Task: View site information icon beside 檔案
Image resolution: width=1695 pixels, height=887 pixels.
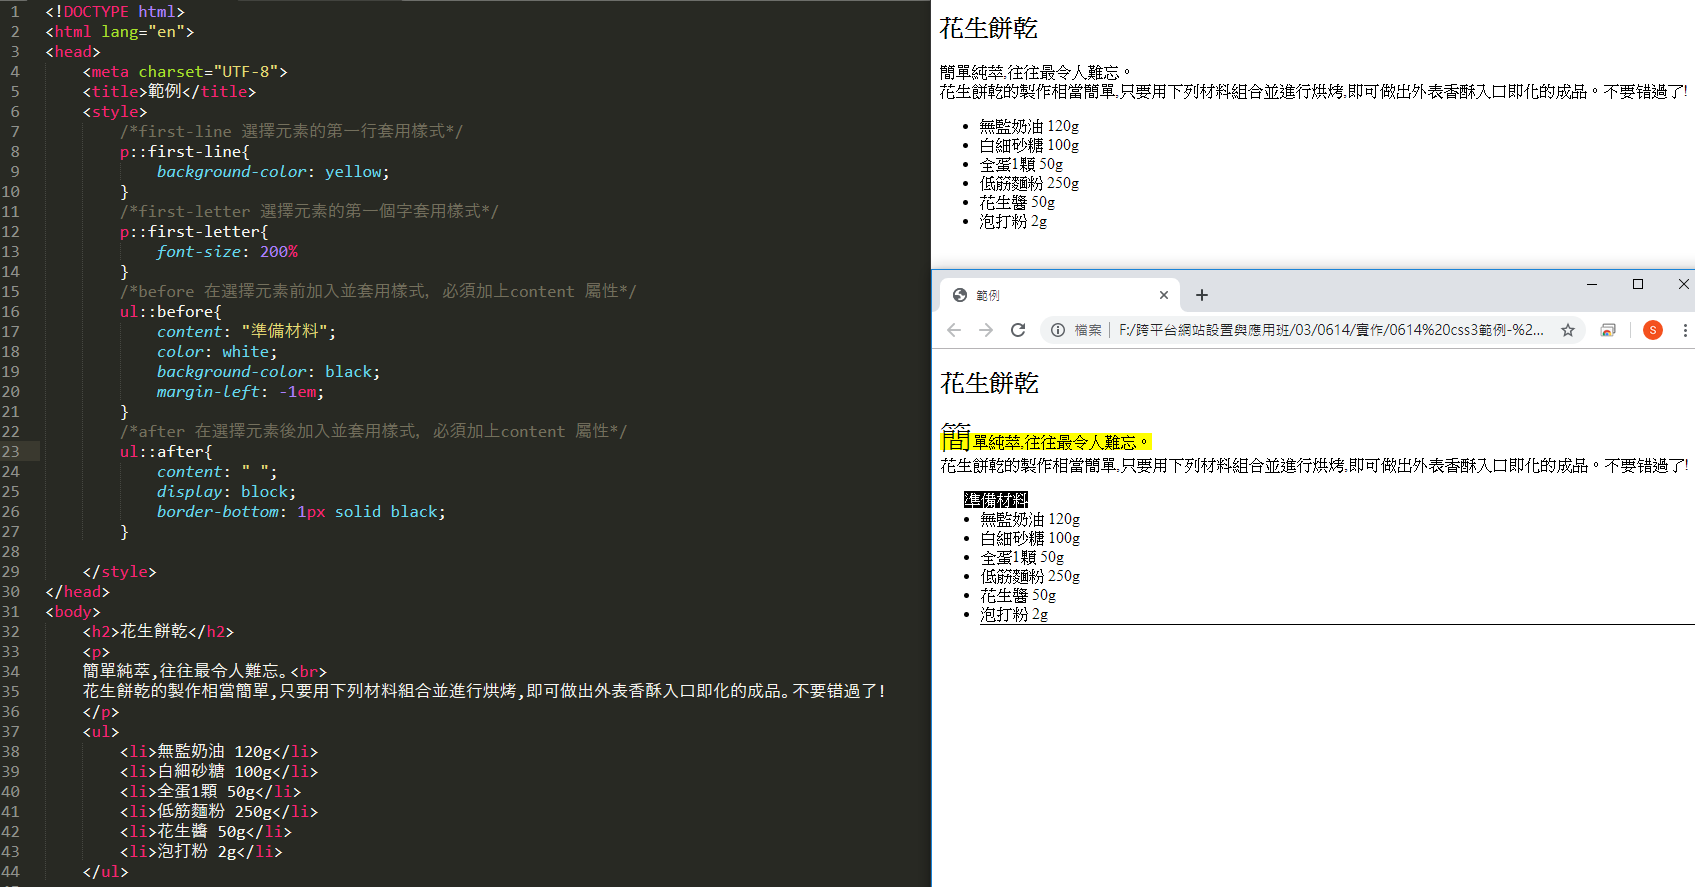Action: click(x=1057, y=330)
